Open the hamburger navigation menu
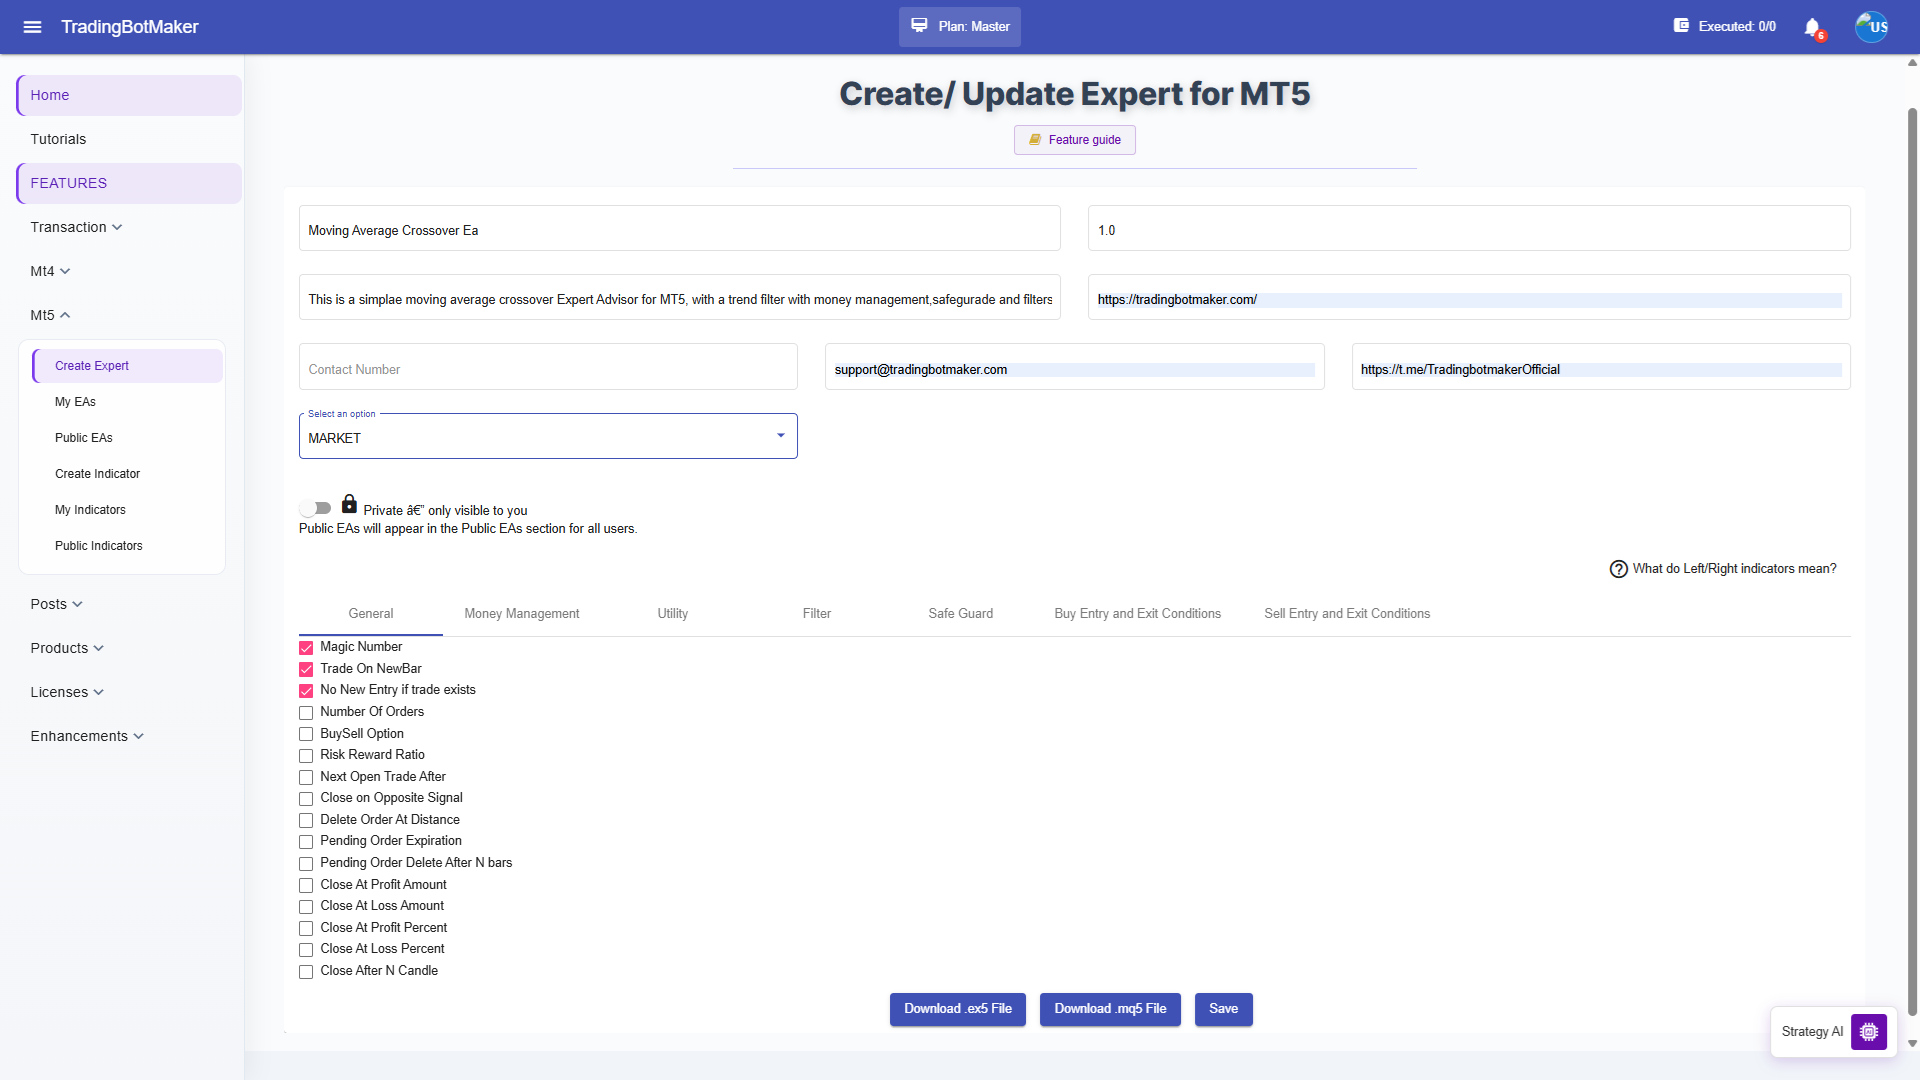Screen dimensions: 1920x1080 [32, 27]
